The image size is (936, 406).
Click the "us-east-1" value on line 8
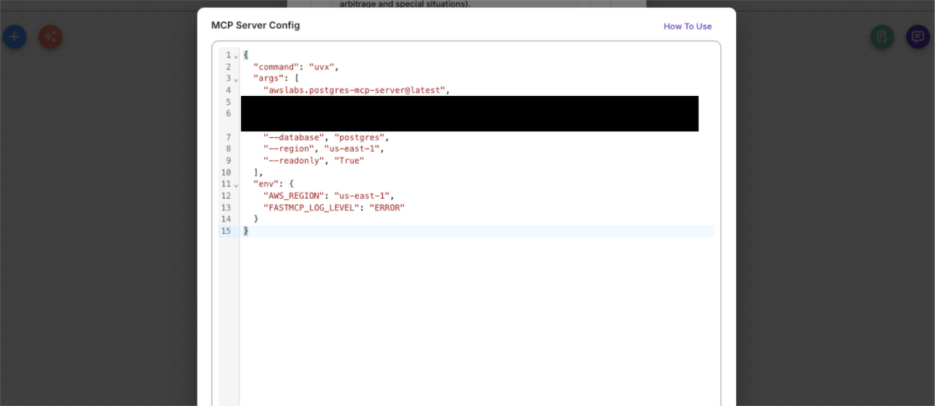coord(352,149)
